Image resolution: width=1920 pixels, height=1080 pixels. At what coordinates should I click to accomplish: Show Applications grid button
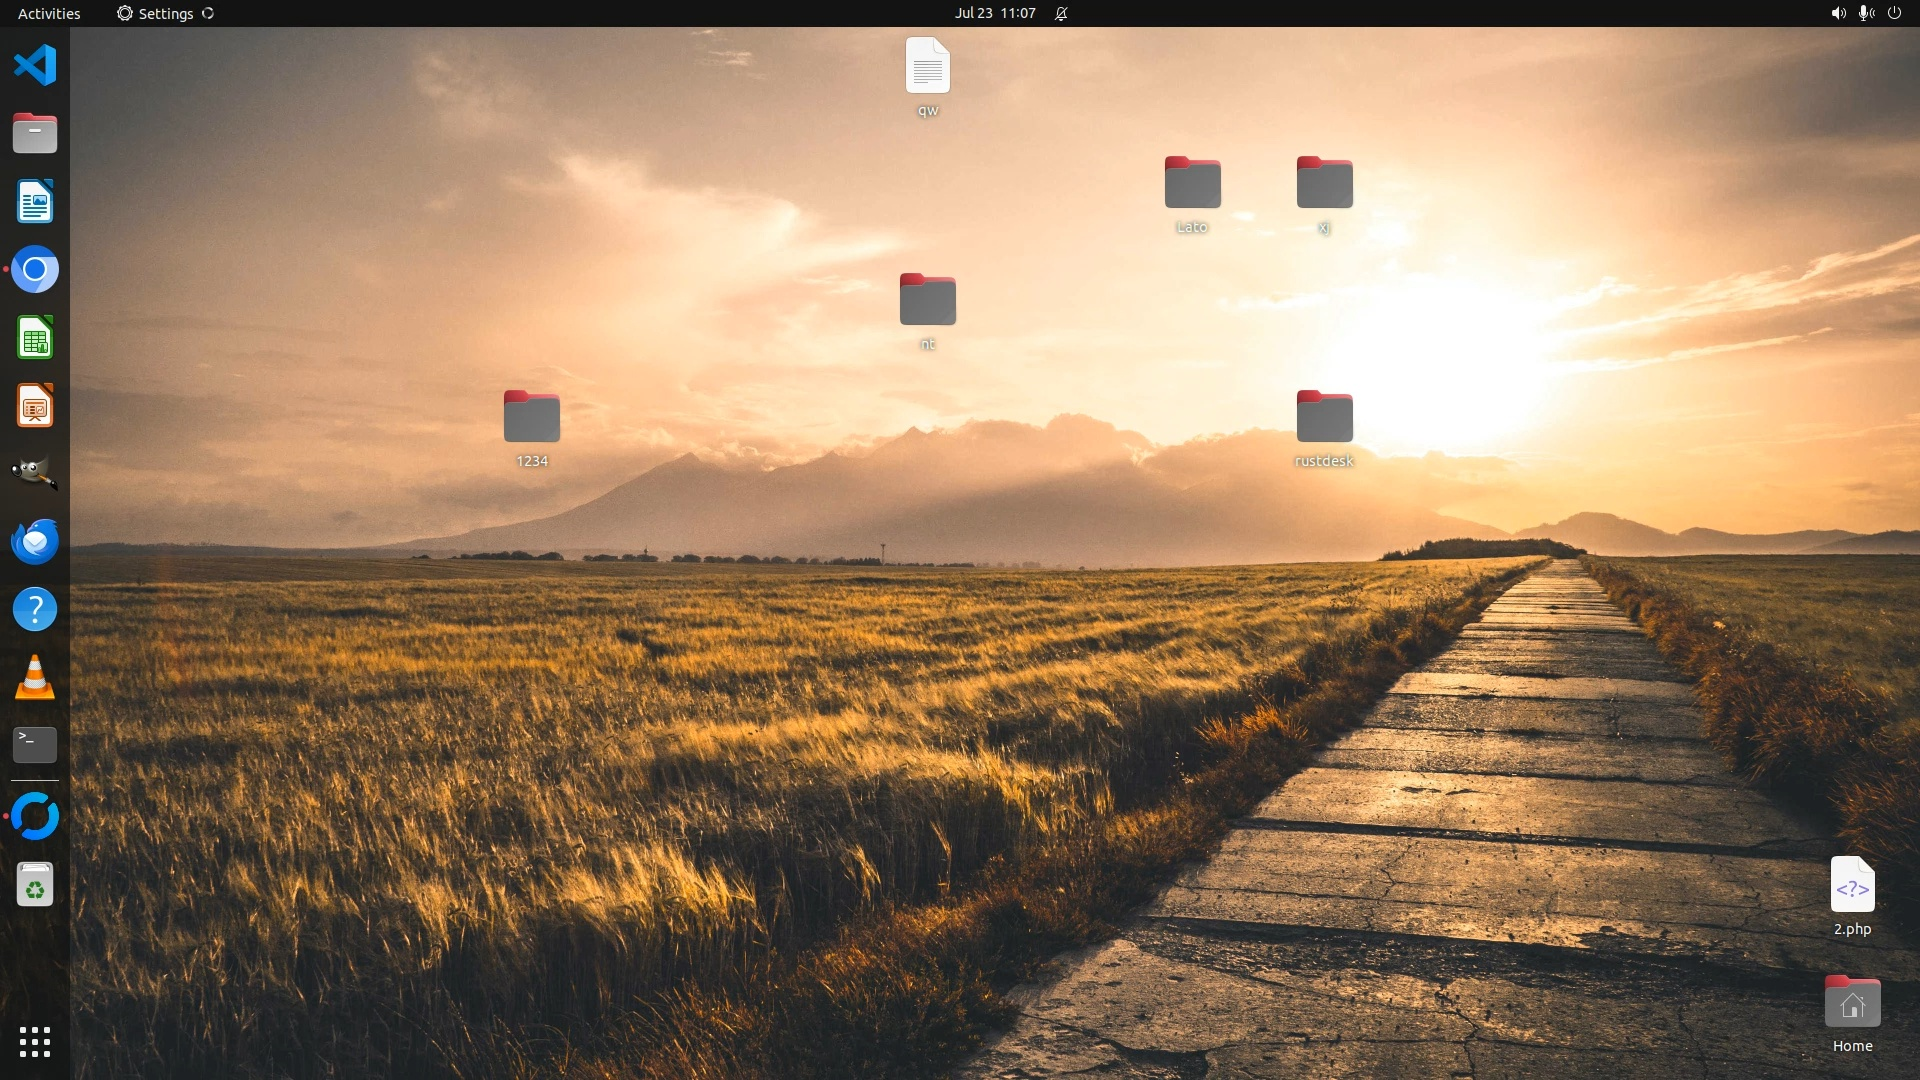click(35, 1042)
